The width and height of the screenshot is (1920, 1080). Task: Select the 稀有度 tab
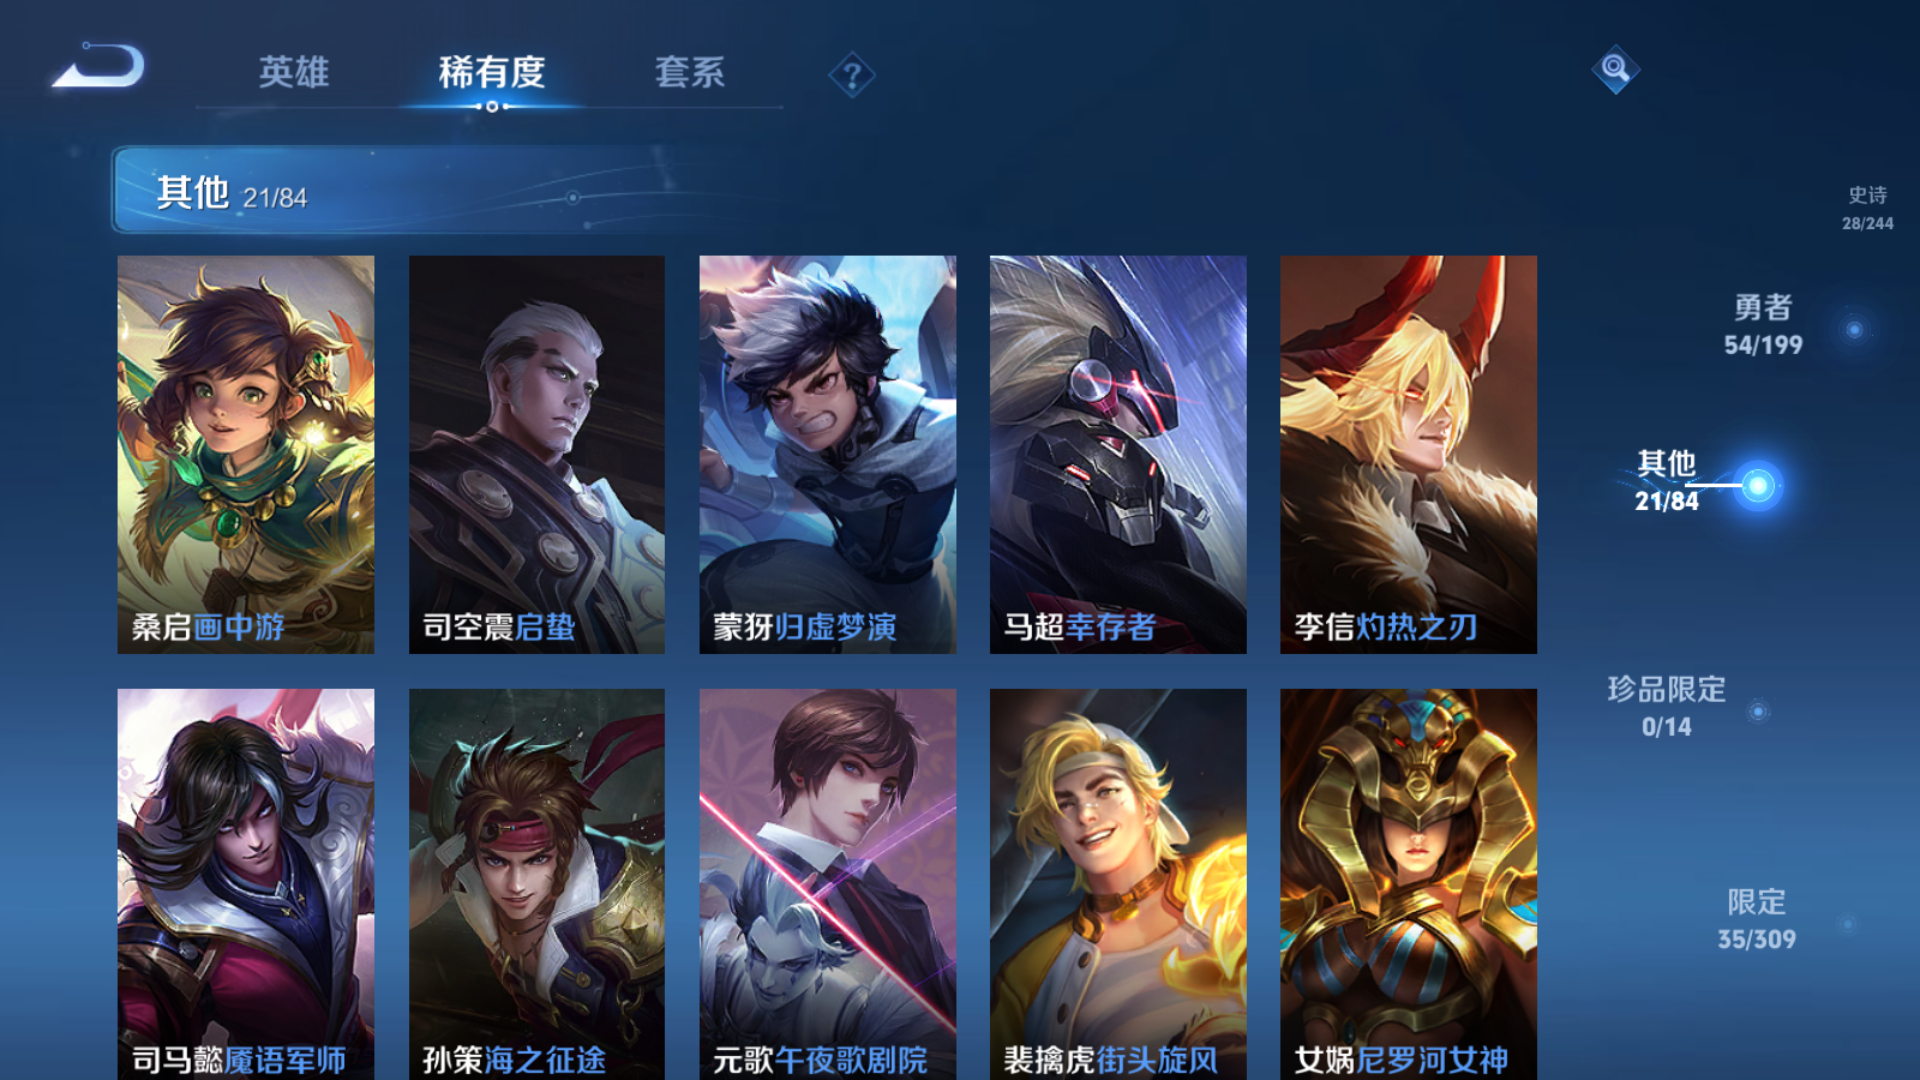[491, 72]
